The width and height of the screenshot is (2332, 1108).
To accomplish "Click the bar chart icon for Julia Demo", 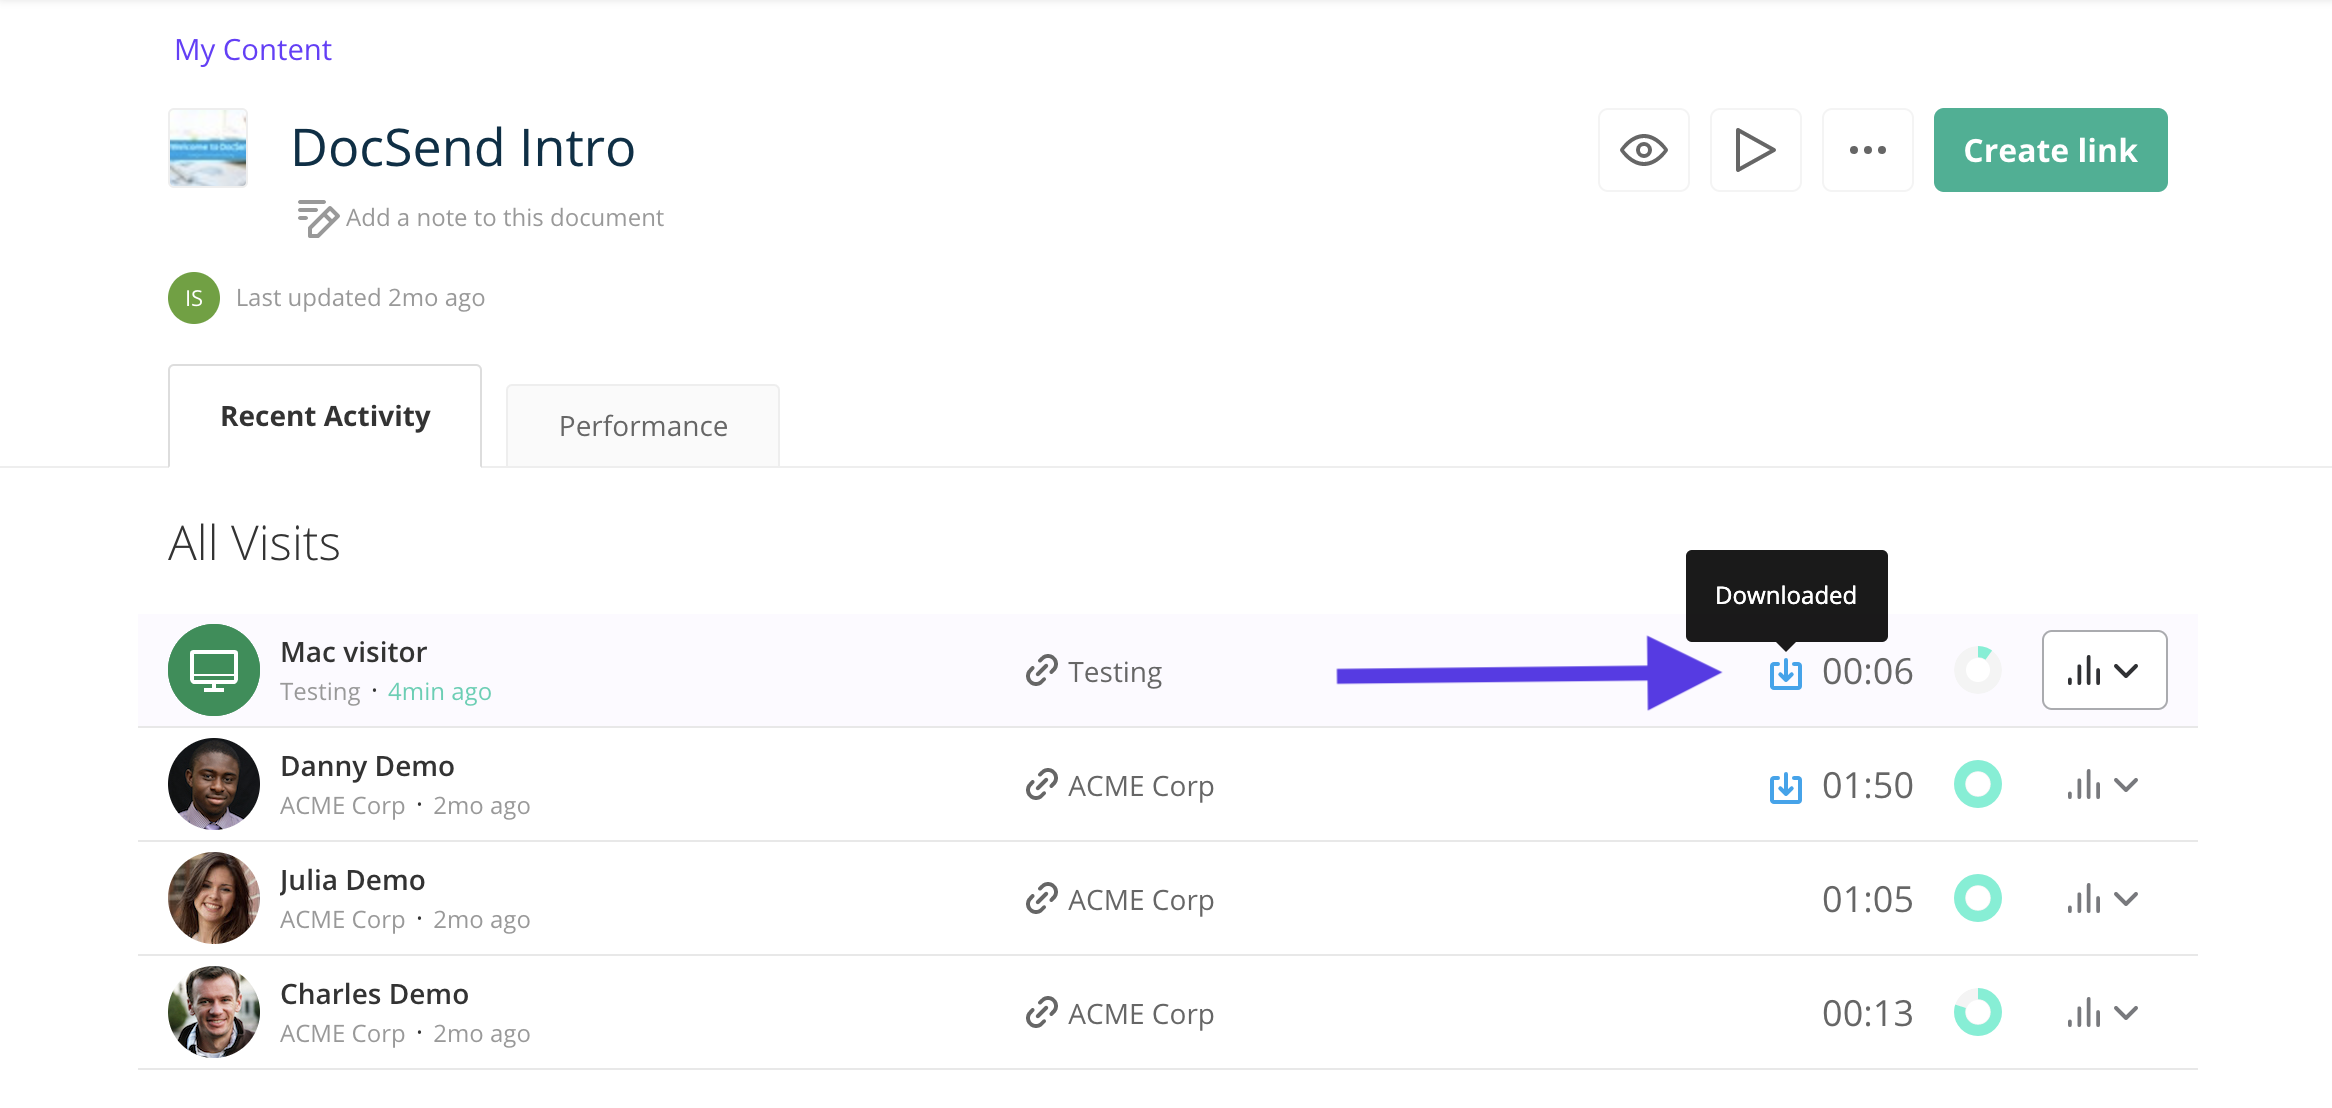I will 2084,899.
